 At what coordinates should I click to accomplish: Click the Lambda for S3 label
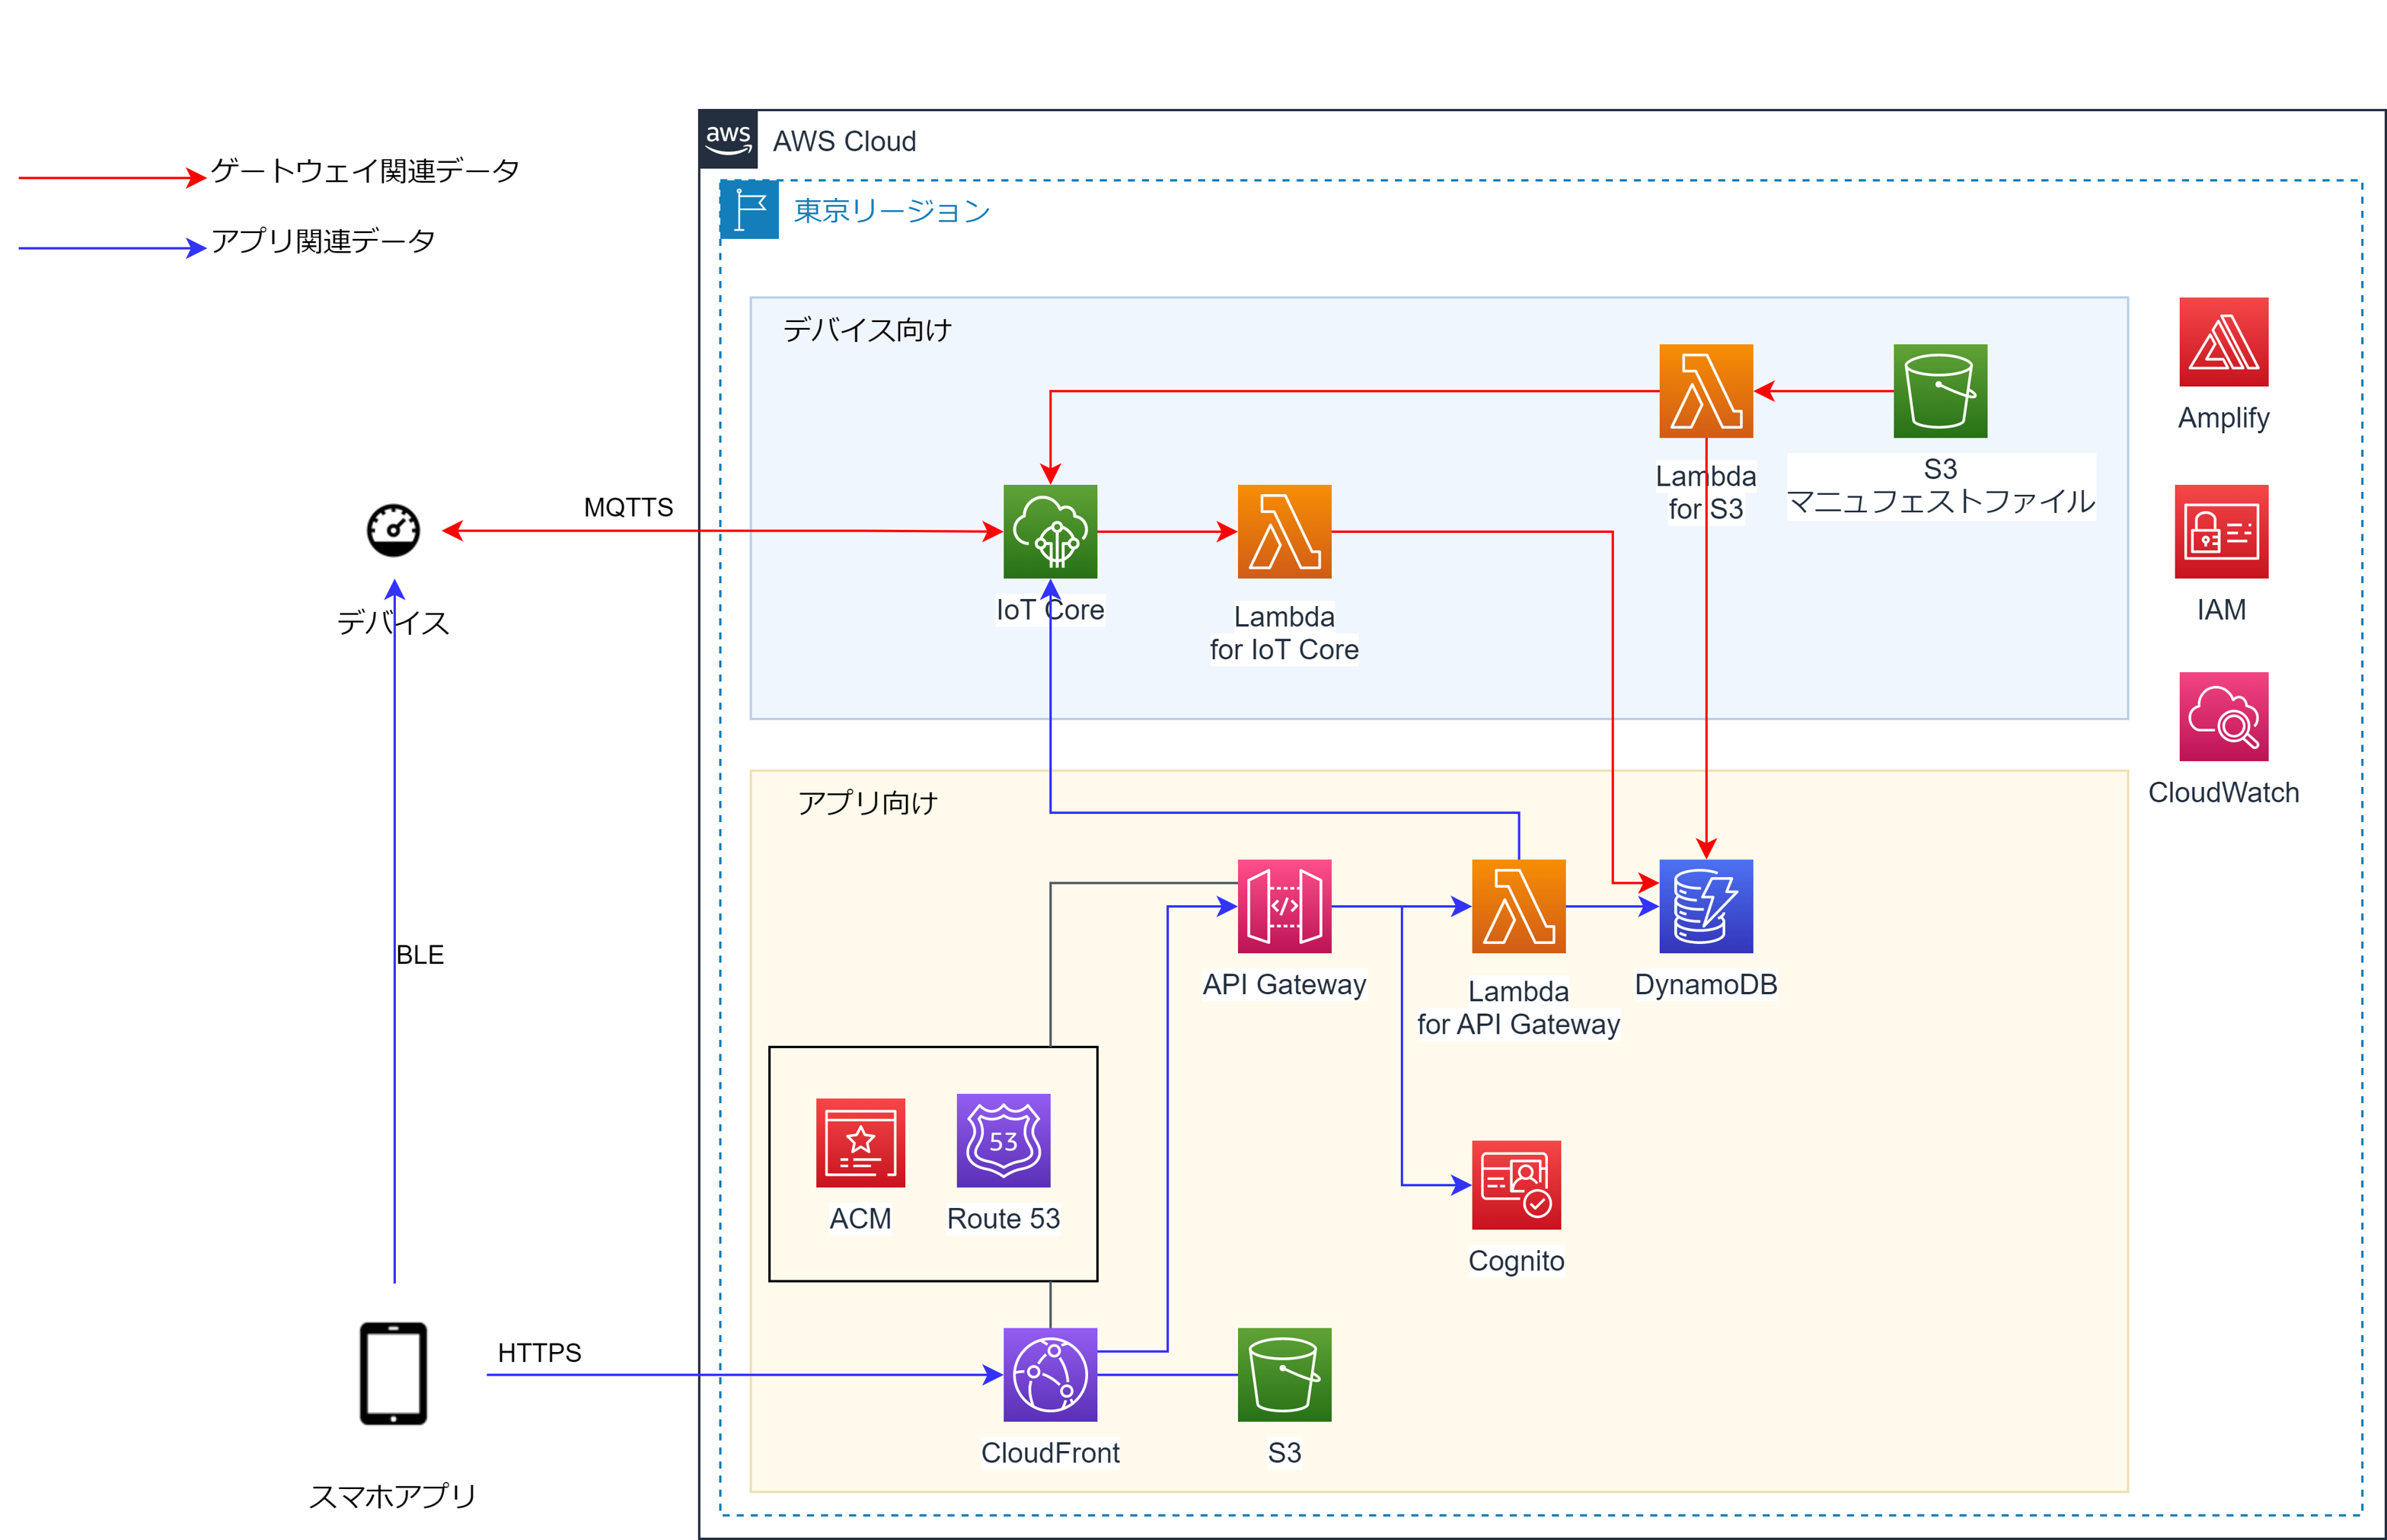pos(1706,492)
